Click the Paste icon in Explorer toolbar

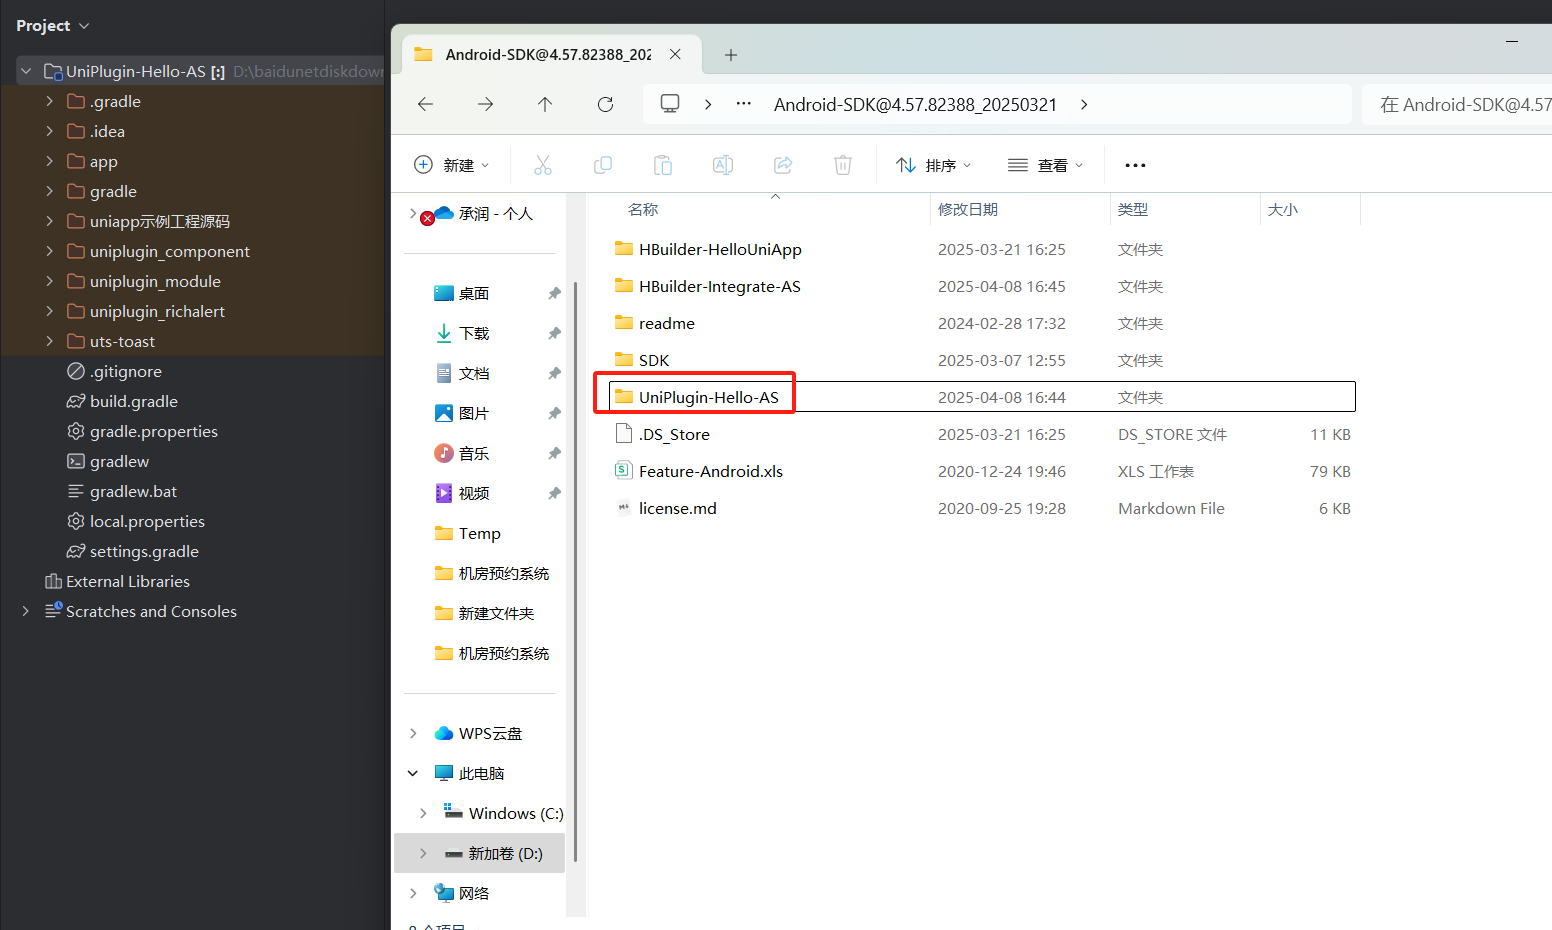(663, 165)
